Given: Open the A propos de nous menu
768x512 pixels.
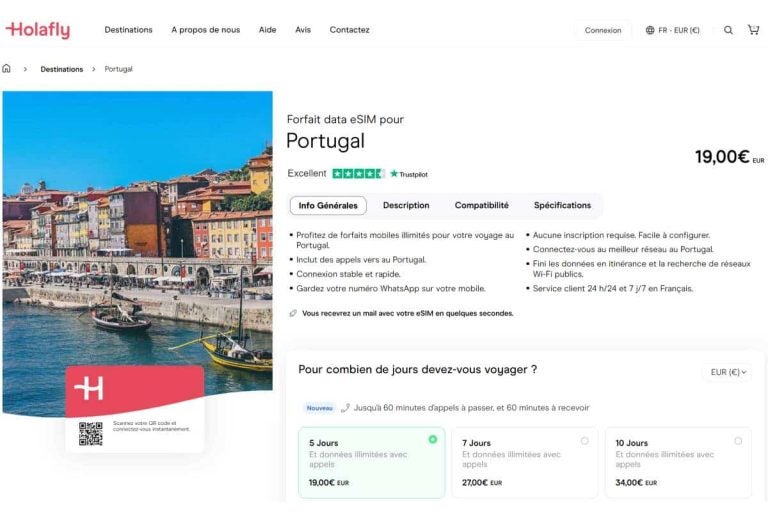Looking at the screenshot, I should tap(206, 30).
